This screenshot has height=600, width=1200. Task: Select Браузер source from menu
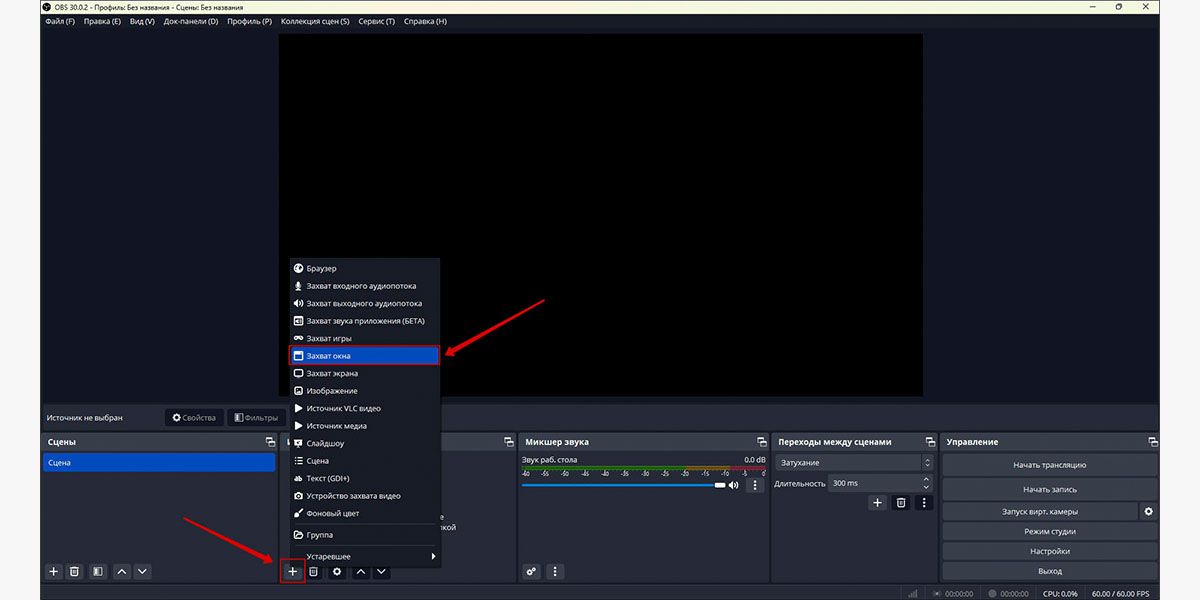click(x=365, y=268)
